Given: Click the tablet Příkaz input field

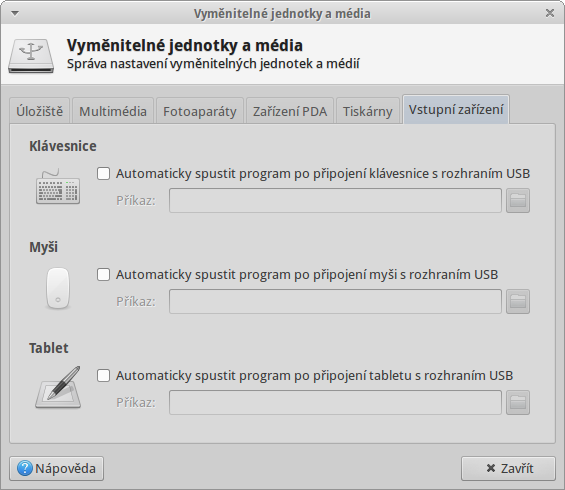Looking at the screenshot, I should [x=335, y=402].
